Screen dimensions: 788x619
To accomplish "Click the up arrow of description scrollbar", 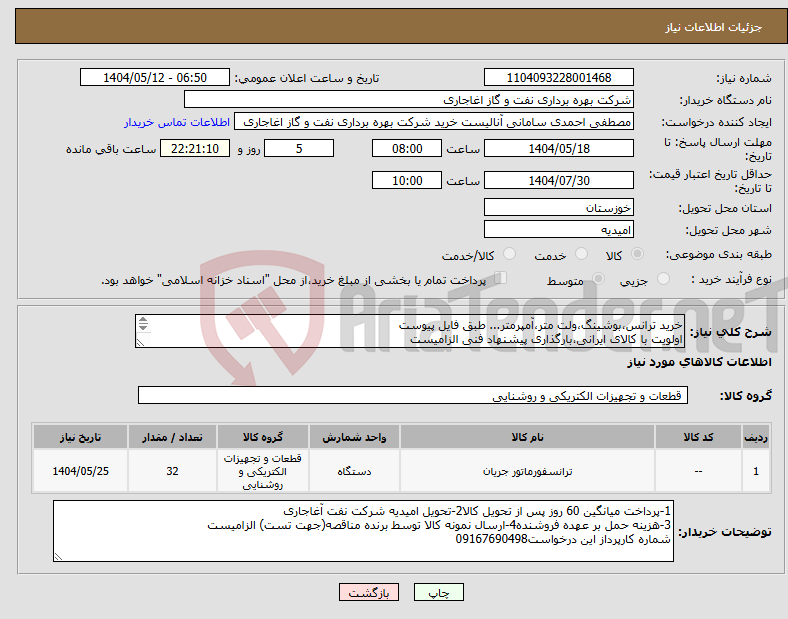I will pos(143,320).
